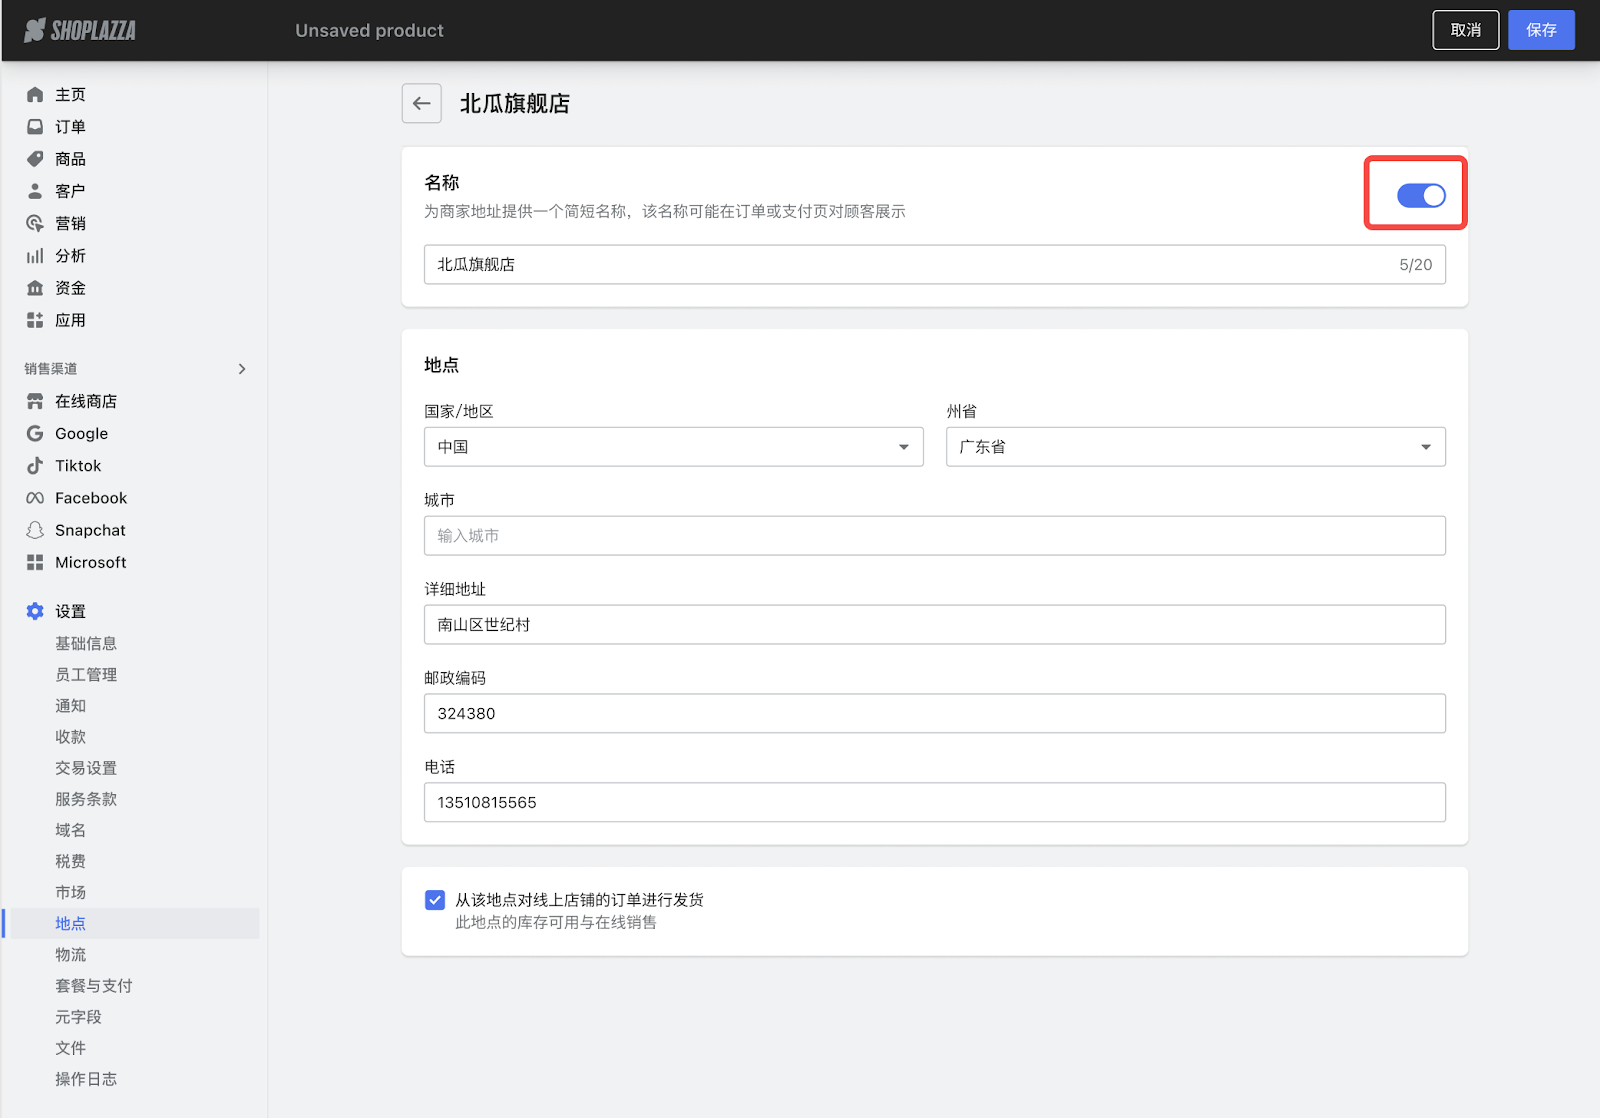Image resolution: width=1600 pixels, height=1118 pixels.
Task: Open 套餐与支付 settings item
Action: [x=94, y=985]
